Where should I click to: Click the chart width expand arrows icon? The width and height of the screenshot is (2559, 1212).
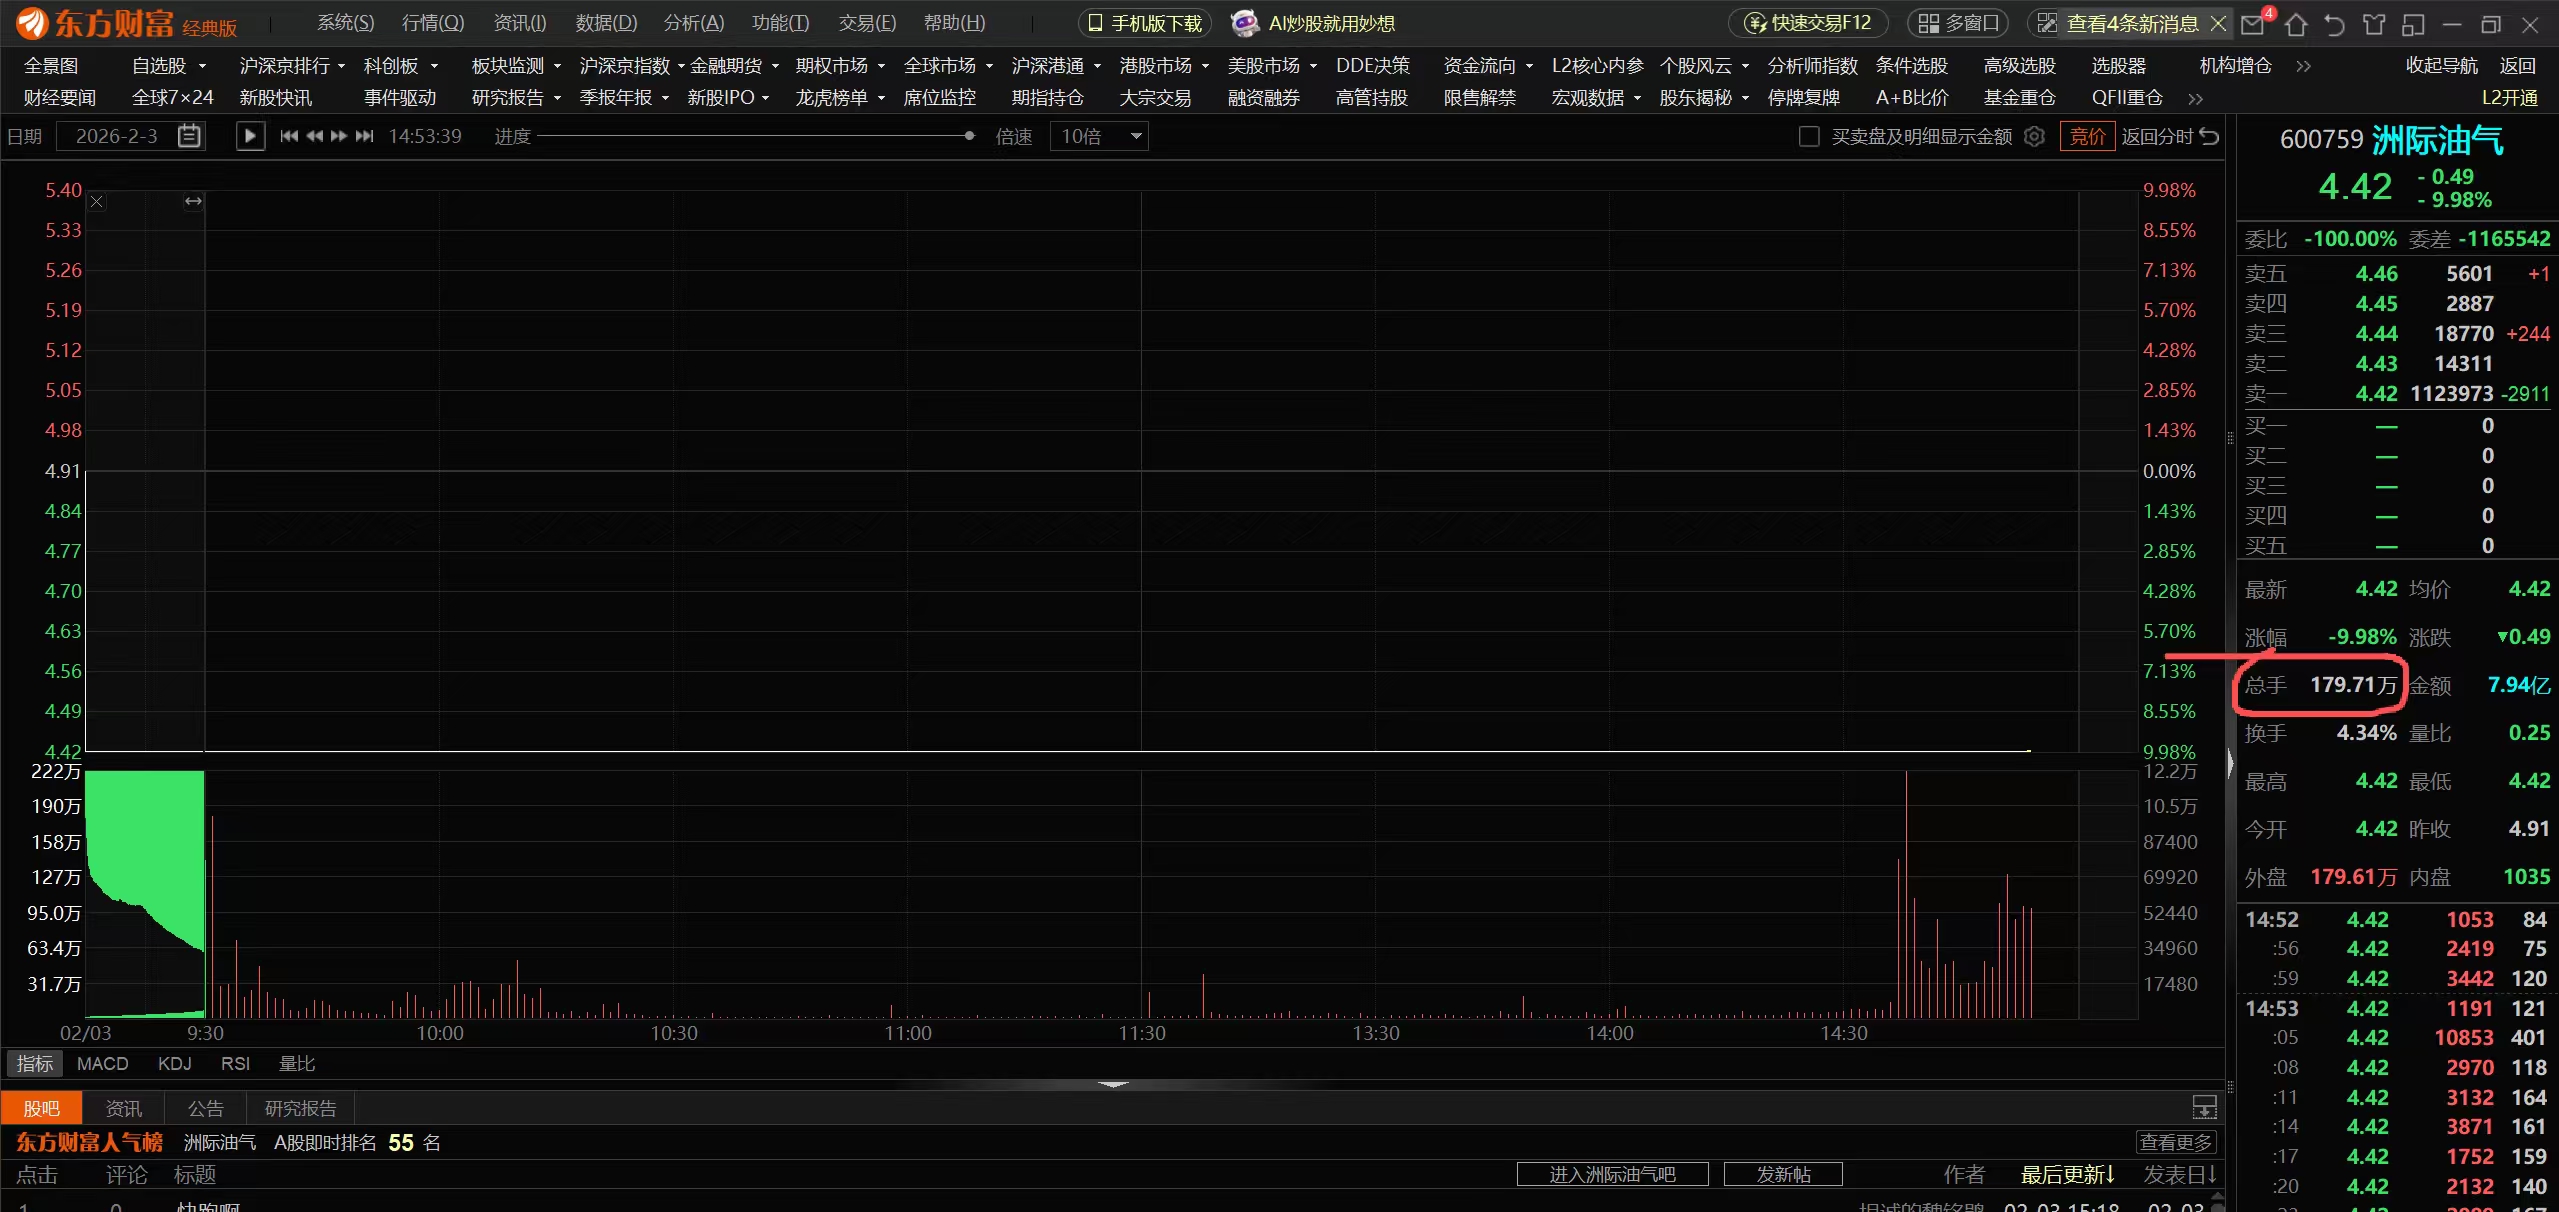click(193, 201)
